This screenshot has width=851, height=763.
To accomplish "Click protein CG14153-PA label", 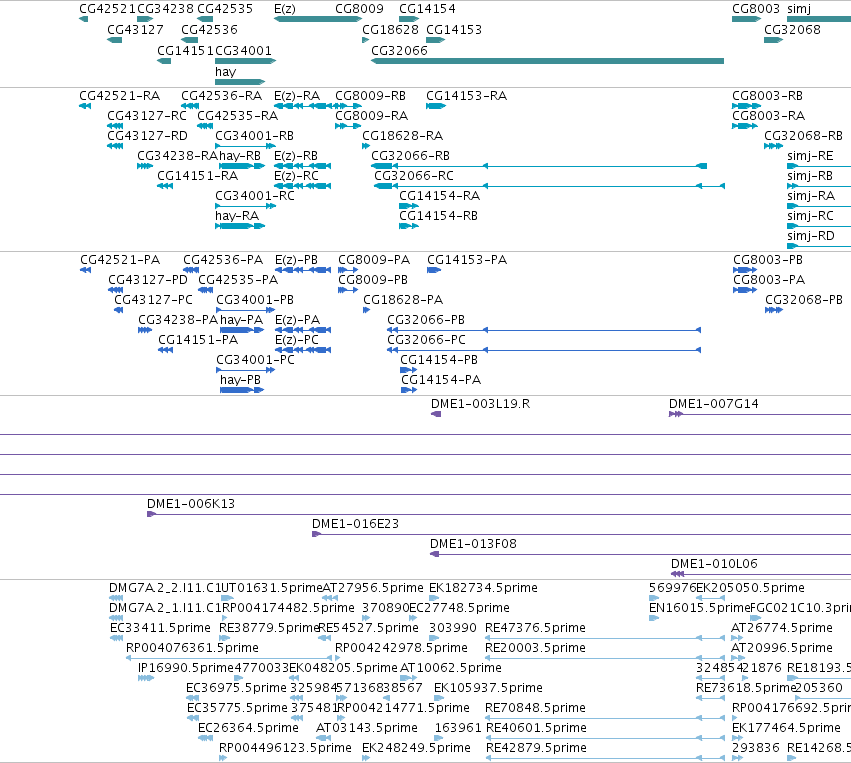I will tap(467, 260).
